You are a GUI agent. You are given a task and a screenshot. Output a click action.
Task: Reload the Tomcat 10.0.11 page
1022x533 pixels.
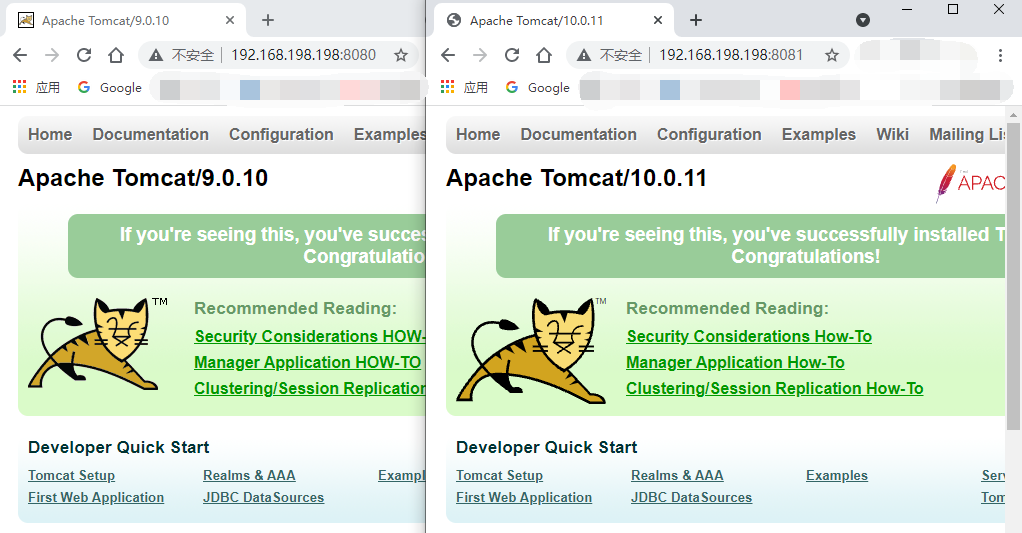512,55
